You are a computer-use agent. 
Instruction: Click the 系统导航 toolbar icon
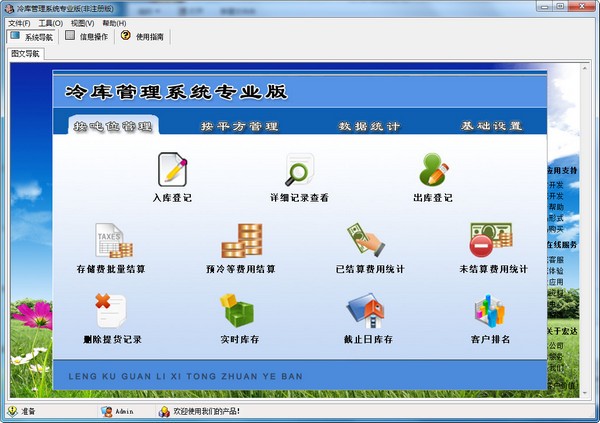15,36
